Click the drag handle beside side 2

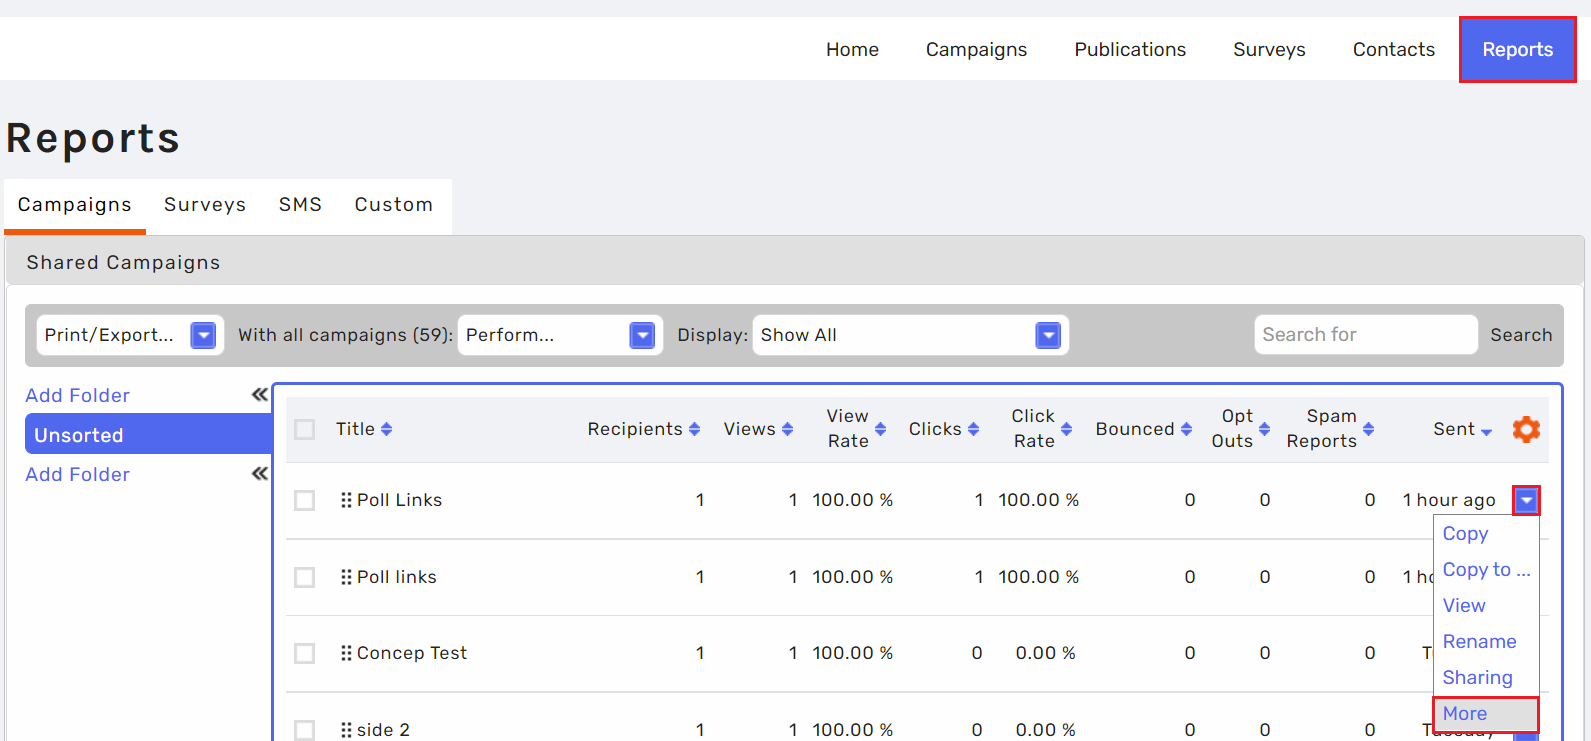tap(346, 730)
